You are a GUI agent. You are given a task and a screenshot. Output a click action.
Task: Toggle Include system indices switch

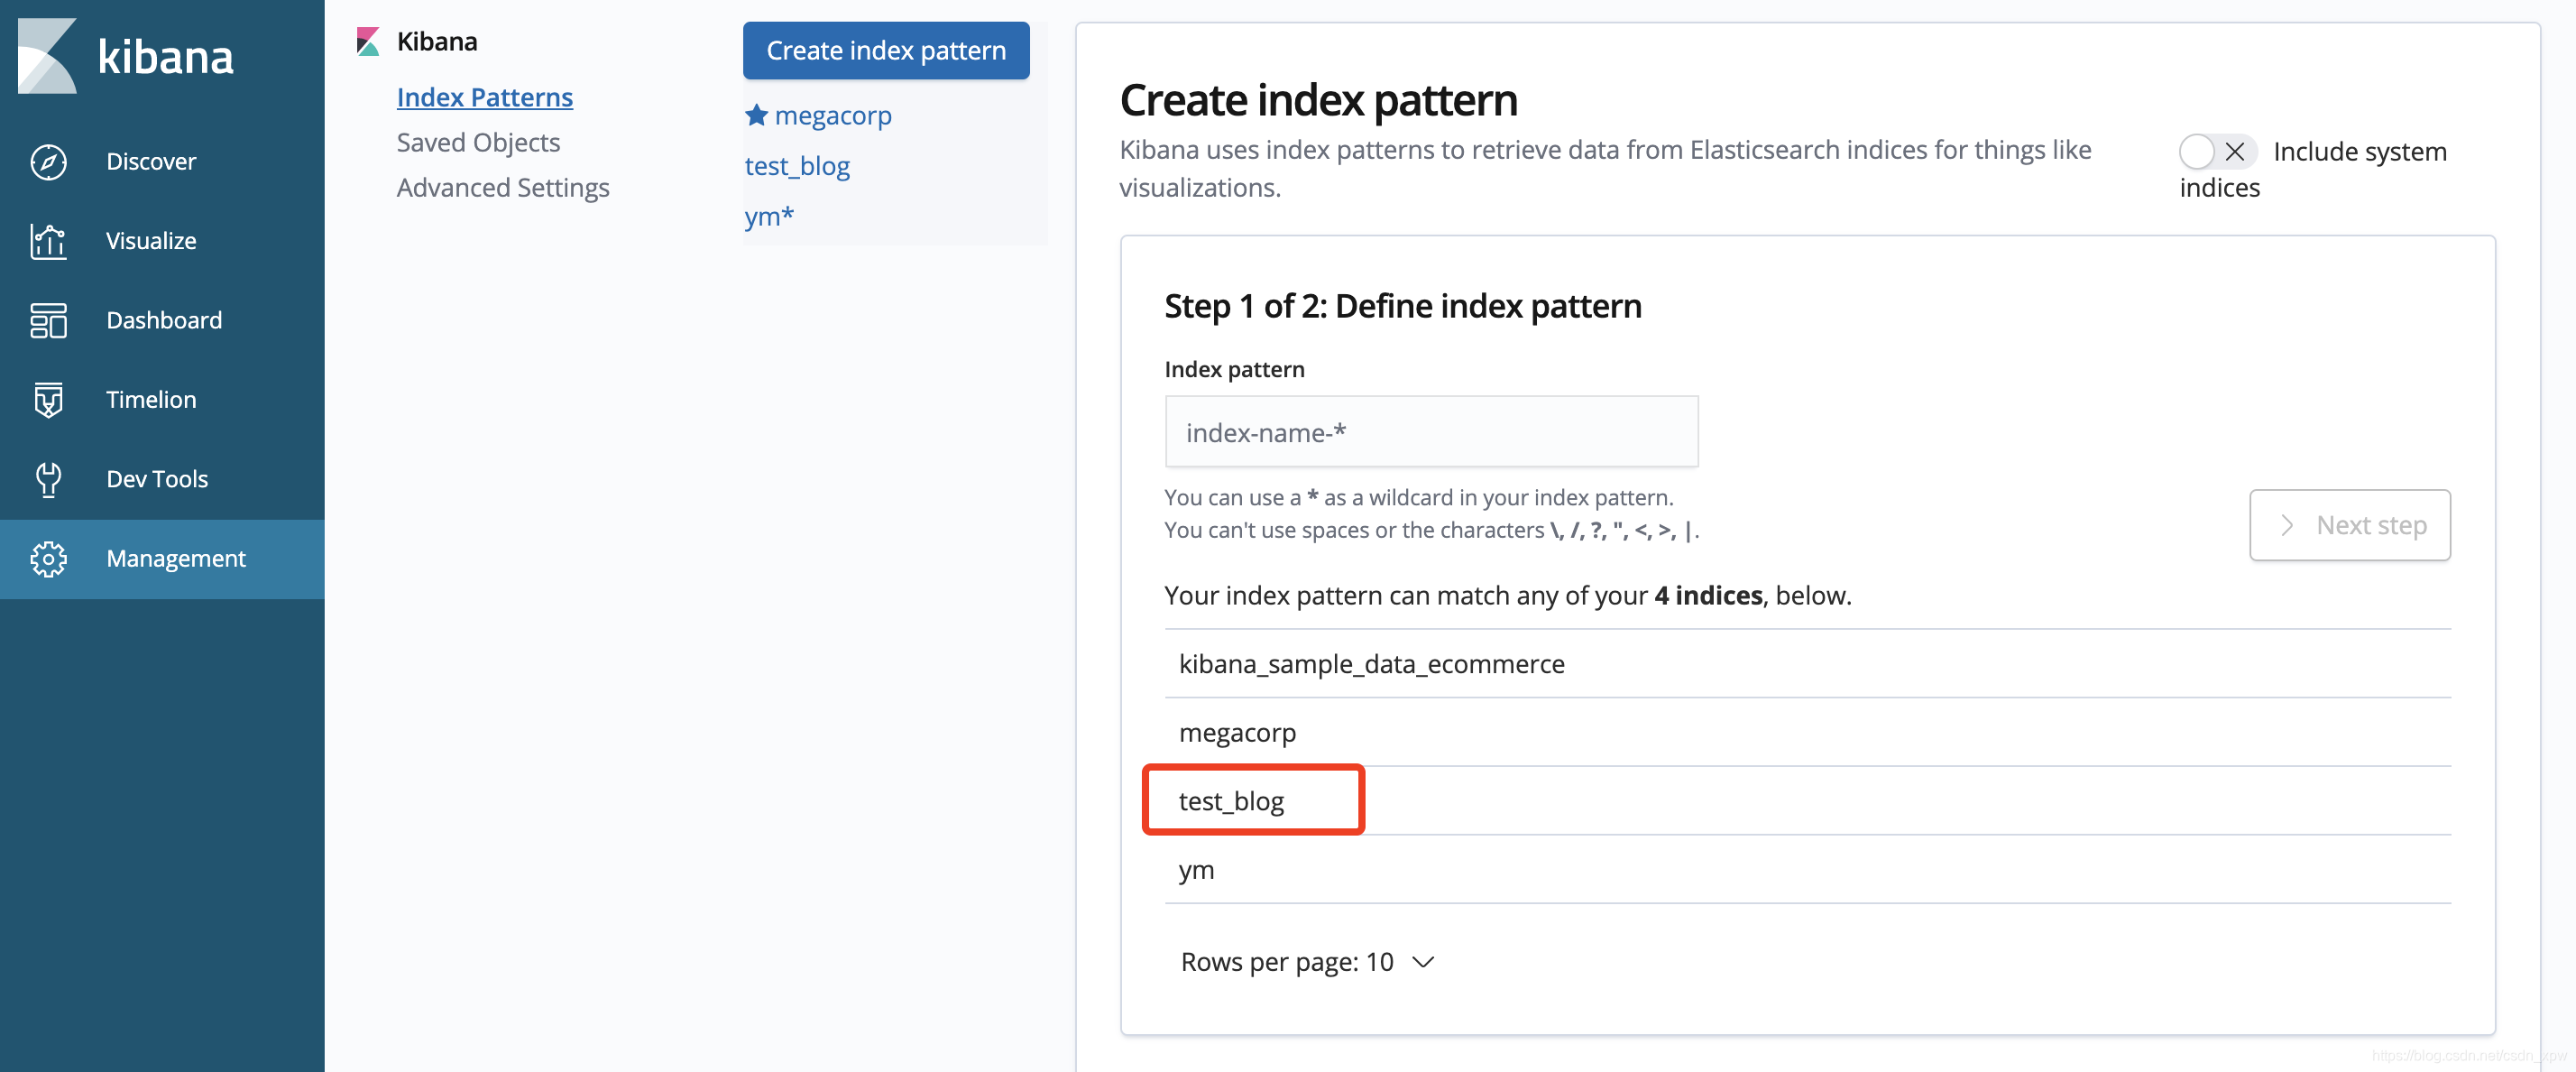(2216, 152)
